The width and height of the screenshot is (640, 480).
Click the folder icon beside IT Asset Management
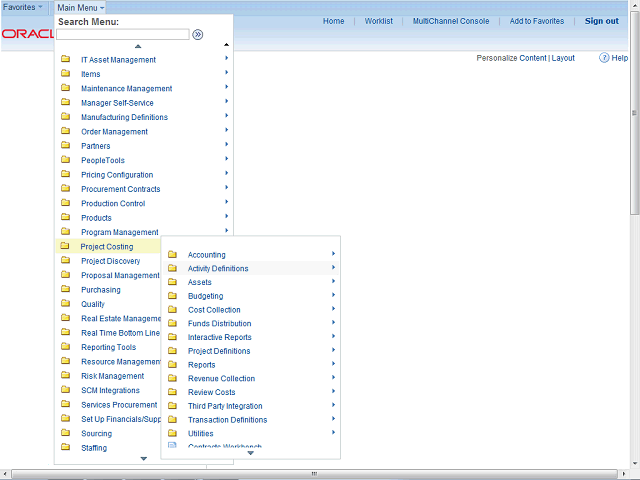click(65, 60)
